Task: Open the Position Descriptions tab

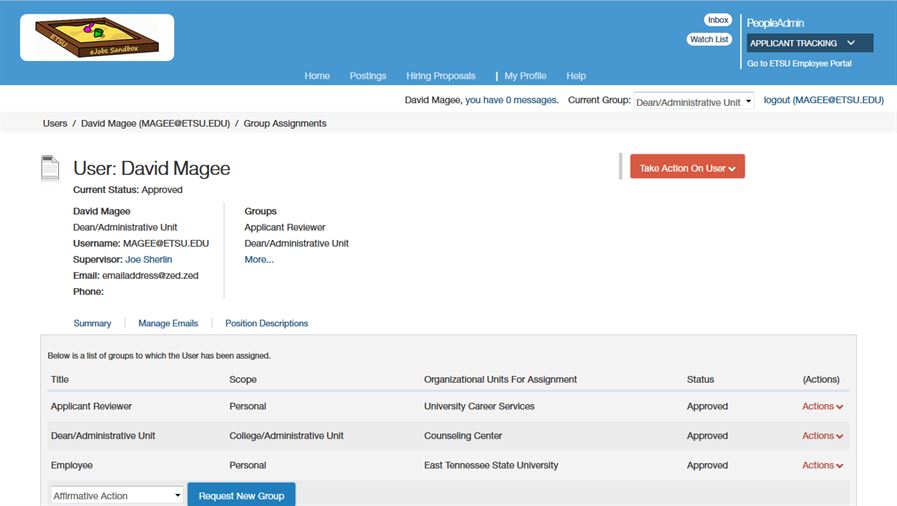Action: pyautogui.click(x=266, y=324)
